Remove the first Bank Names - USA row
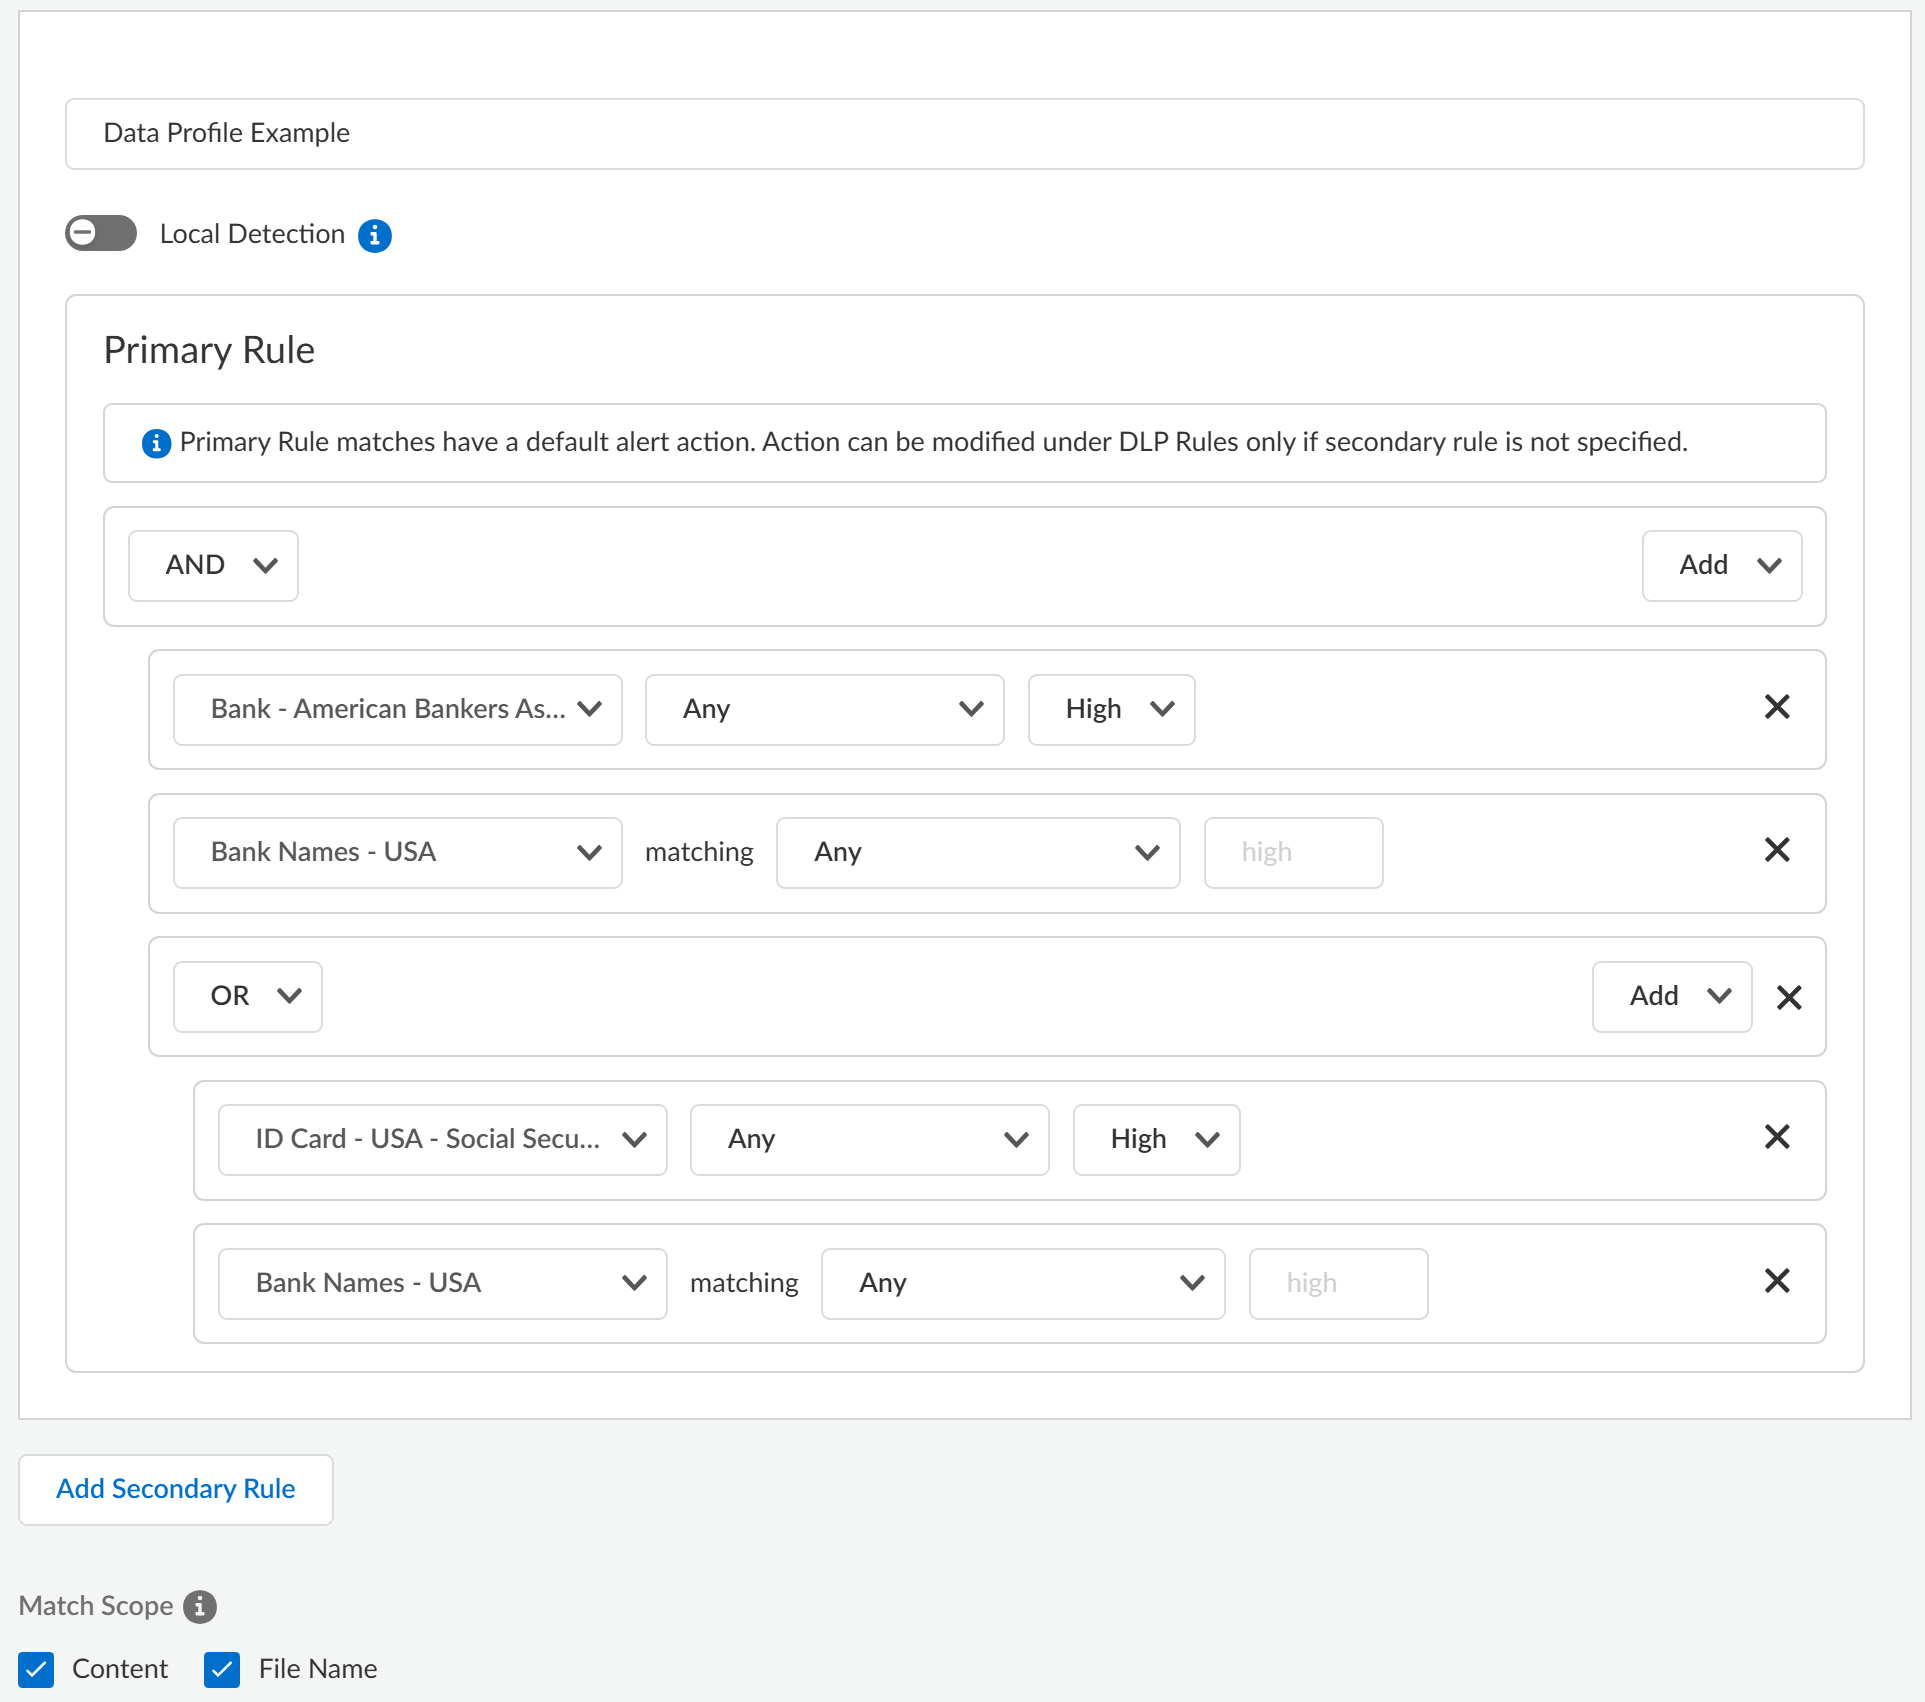 (x=1776, y=850)
